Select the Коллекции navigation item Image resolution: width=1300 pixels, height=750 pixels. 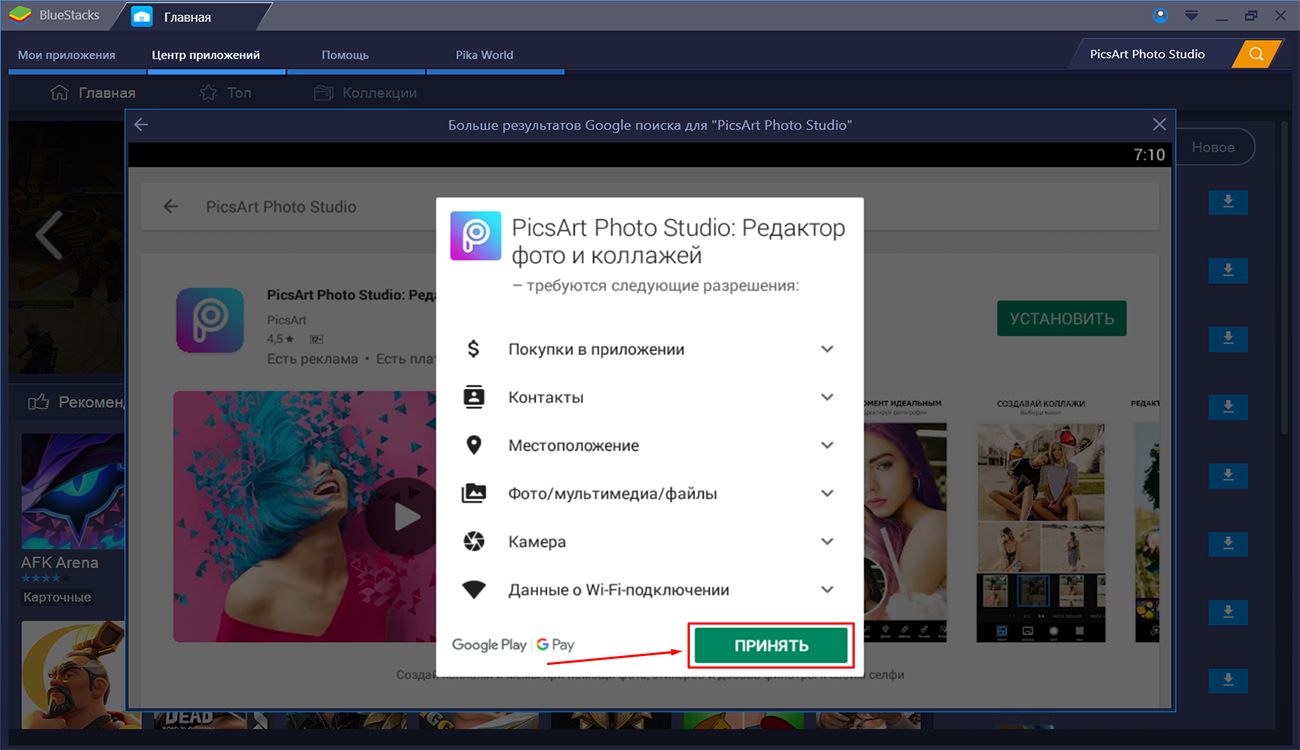click(x=365, y=93)
